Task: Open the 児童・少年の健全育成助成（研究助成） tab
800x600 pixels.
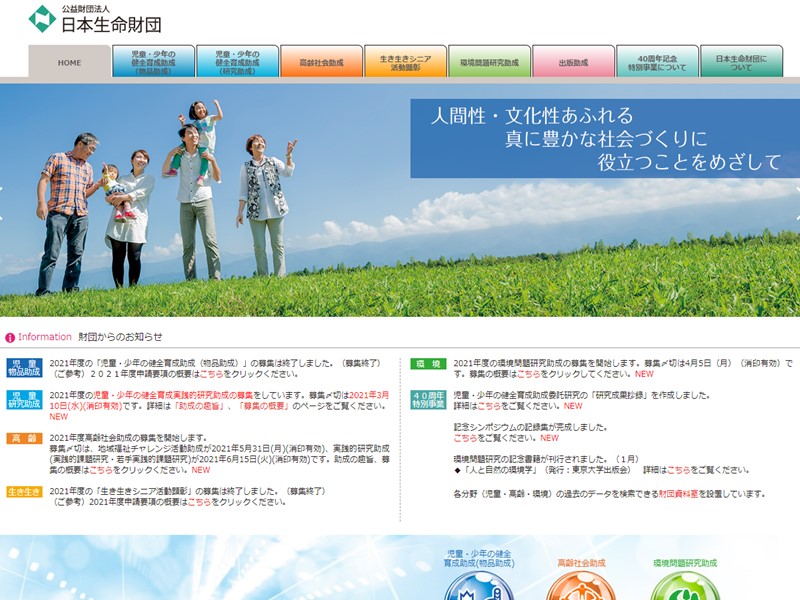Action: tap(237, 62)
